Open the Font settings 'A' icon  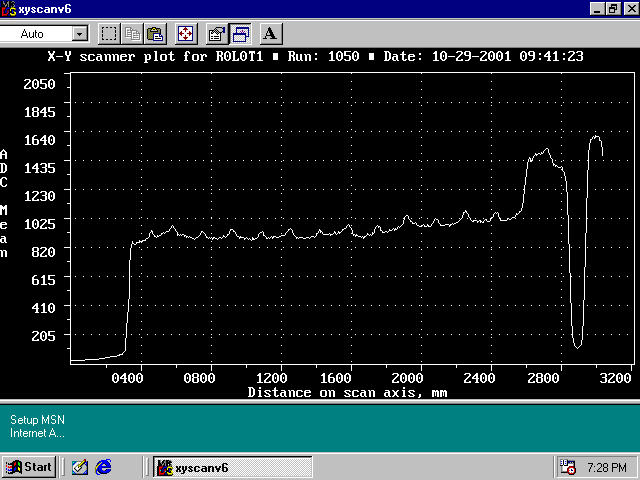[270, 33]
